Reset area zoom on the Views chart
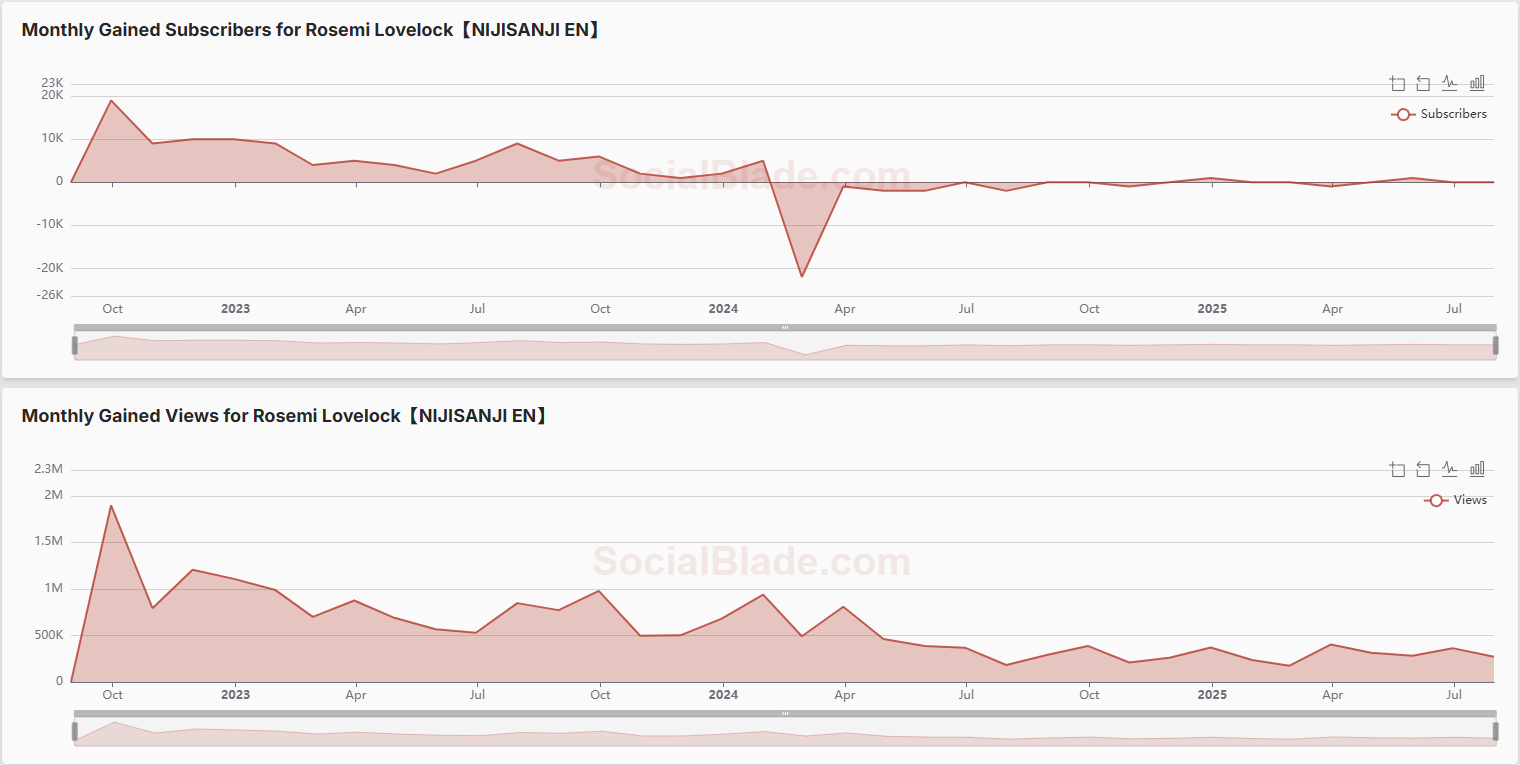This screenshot has width=1520, height=765. point(1423,469)
